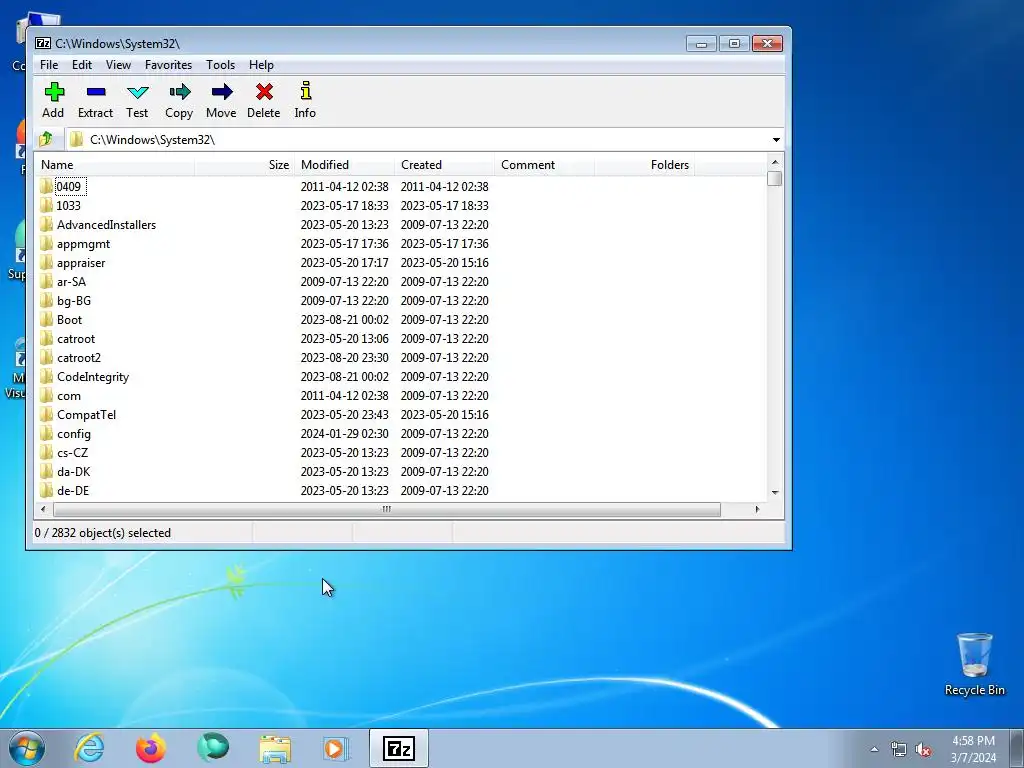Click the Extract toolbar icon
The width and height of the screenshot is (1024, 768).
coord(96,92)
